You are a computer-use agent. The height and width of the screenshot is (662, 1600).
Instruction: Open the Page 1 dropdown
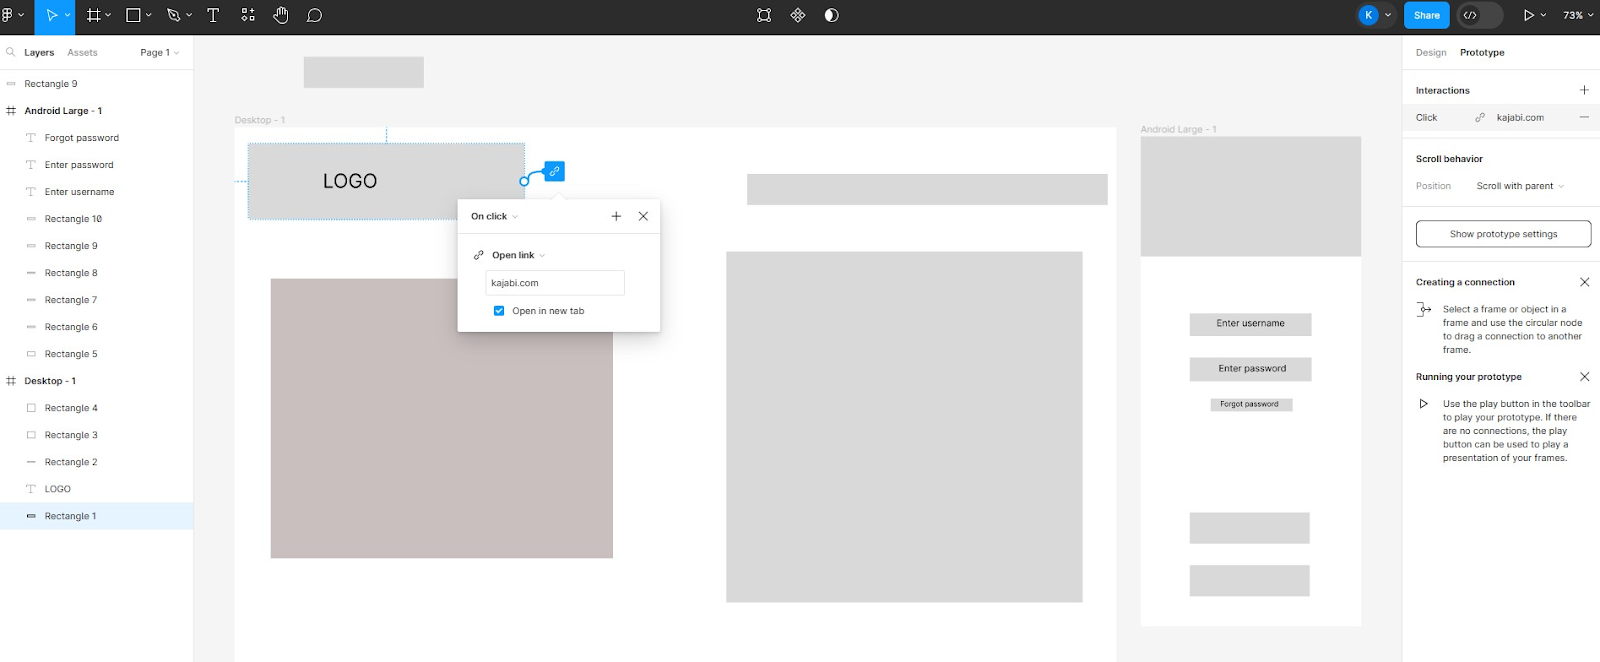click(x=160, y=52)
